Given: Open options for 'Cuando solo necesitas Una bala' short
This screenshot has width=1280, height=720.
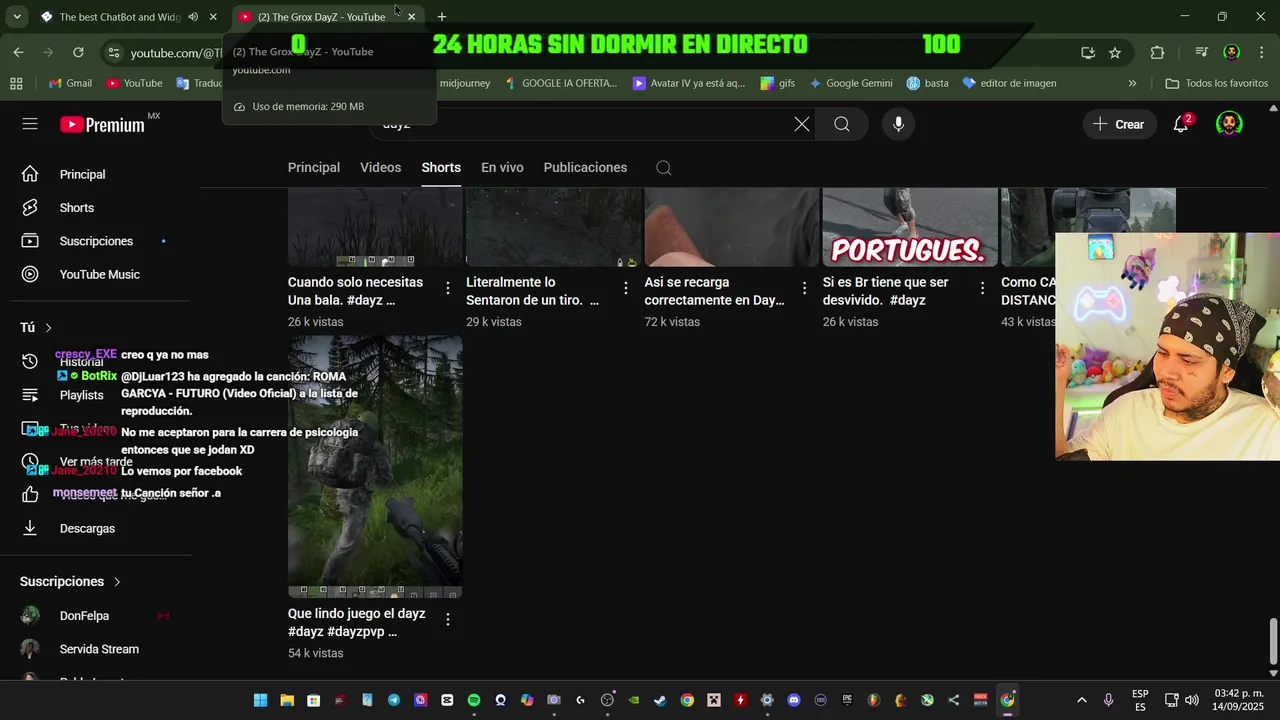Looking at the screenshot, I should coord(448,288).
